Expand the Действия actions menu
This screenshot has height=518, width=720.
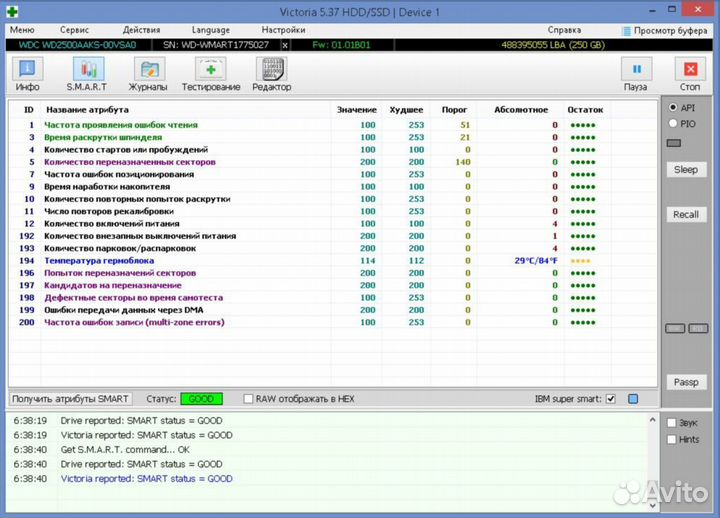click(141, 30)
